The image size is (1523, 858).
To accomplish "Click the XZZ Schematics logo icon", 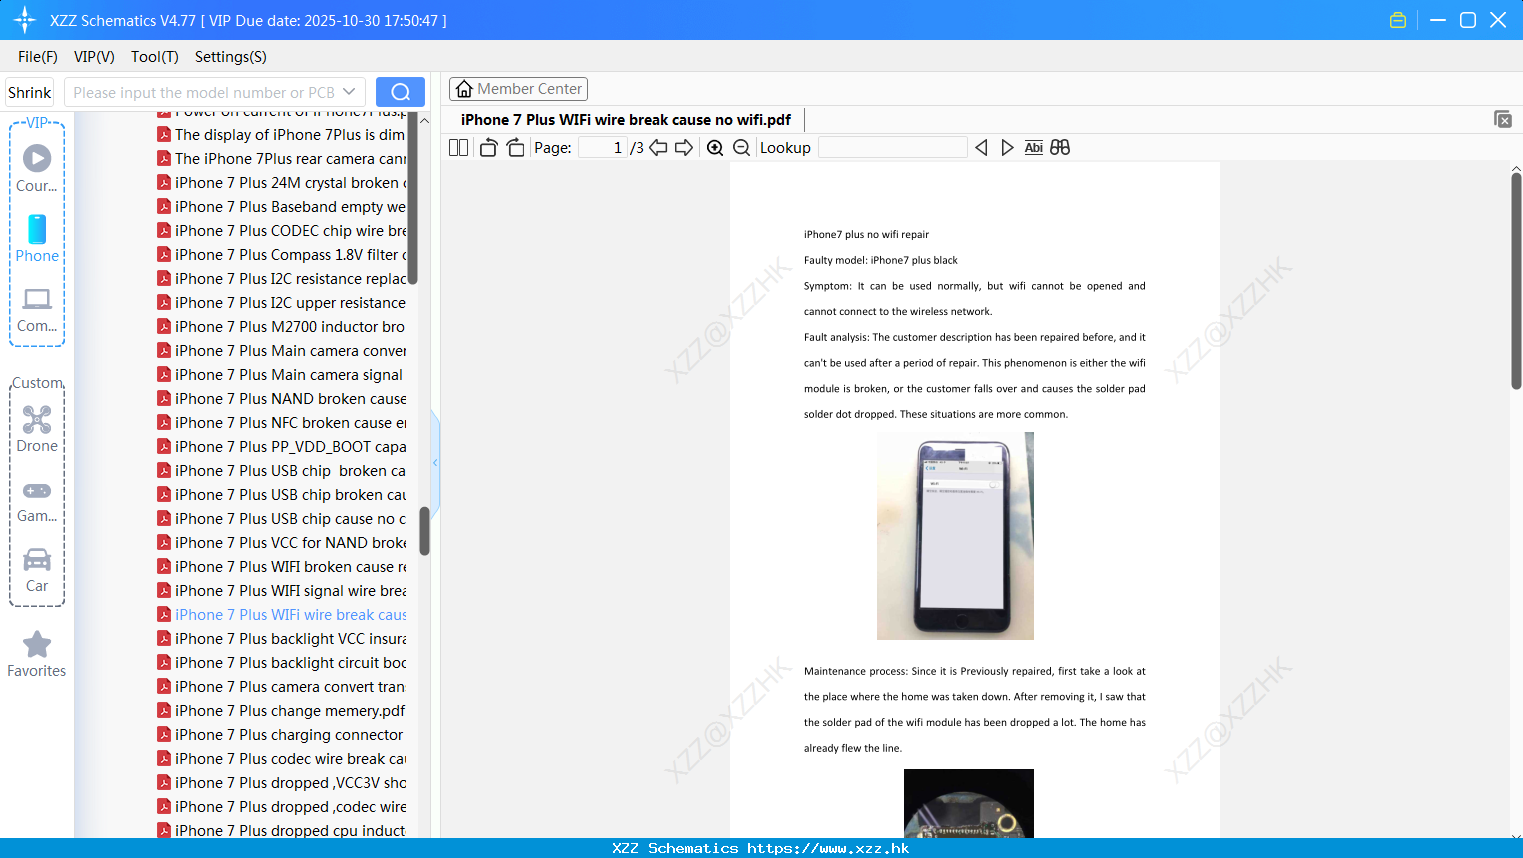I will tap(25, 20).
